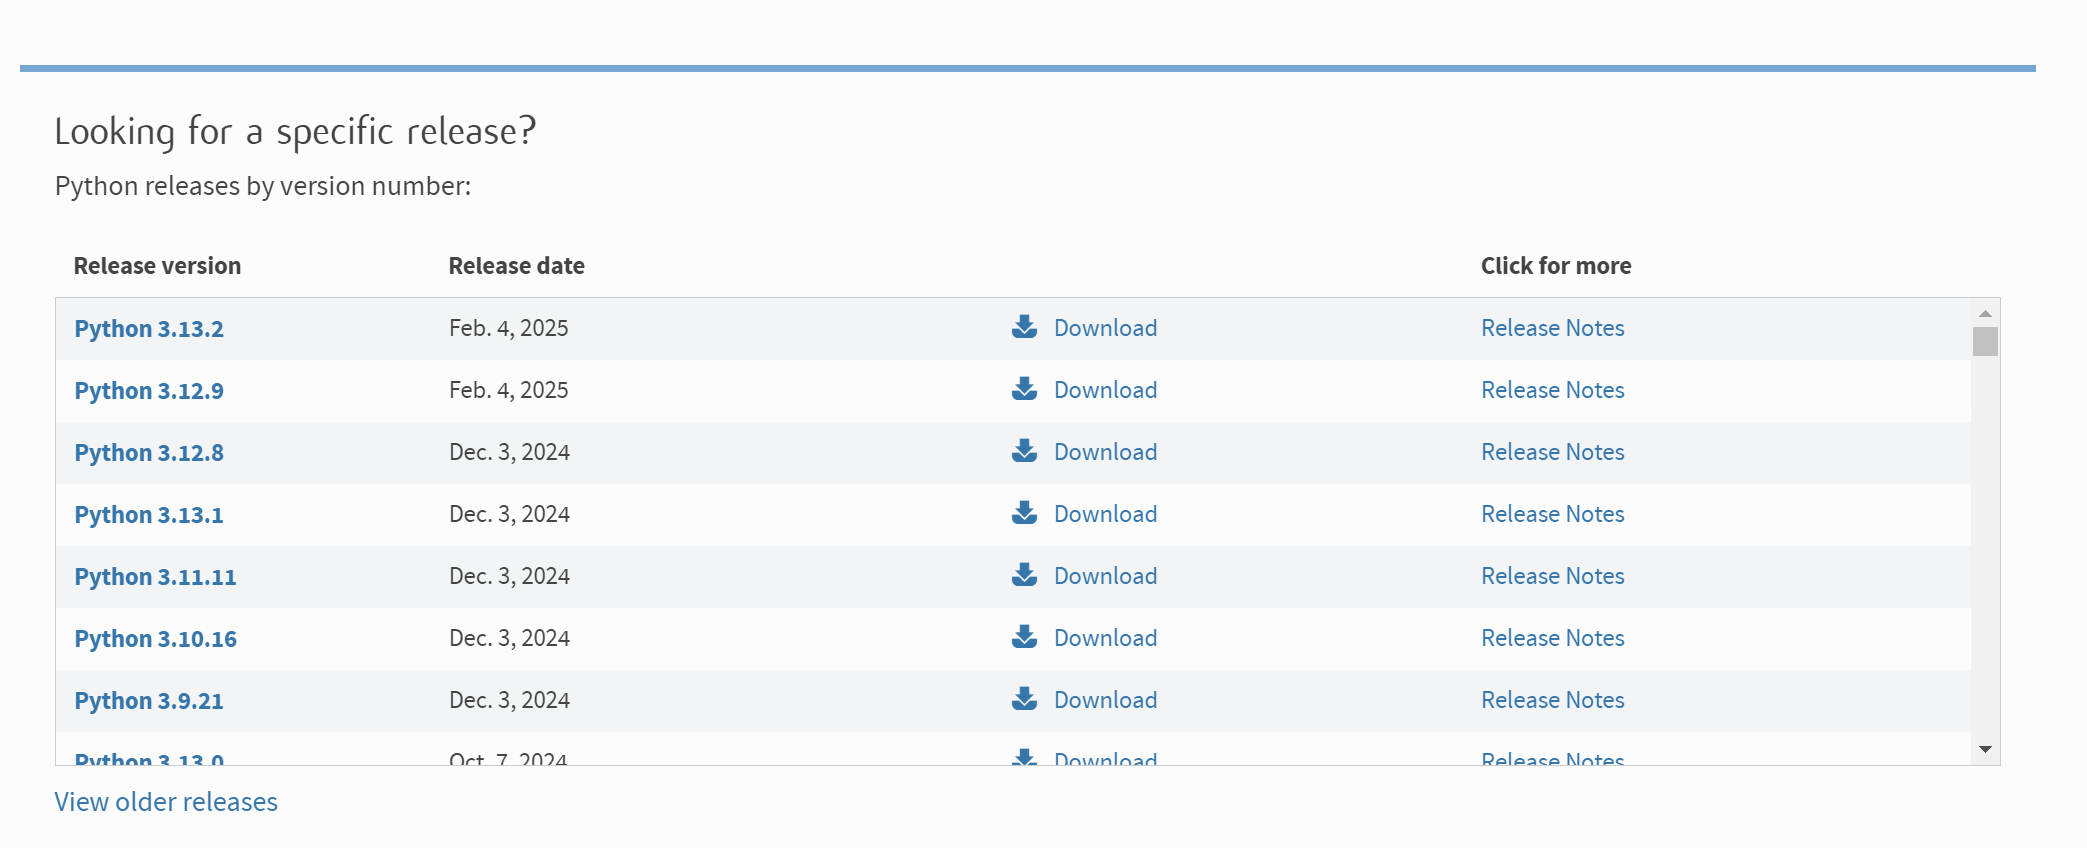Click download icon for Python 3.11.11
This screenshot has height=848, width=2087.
coord(1024,575)
